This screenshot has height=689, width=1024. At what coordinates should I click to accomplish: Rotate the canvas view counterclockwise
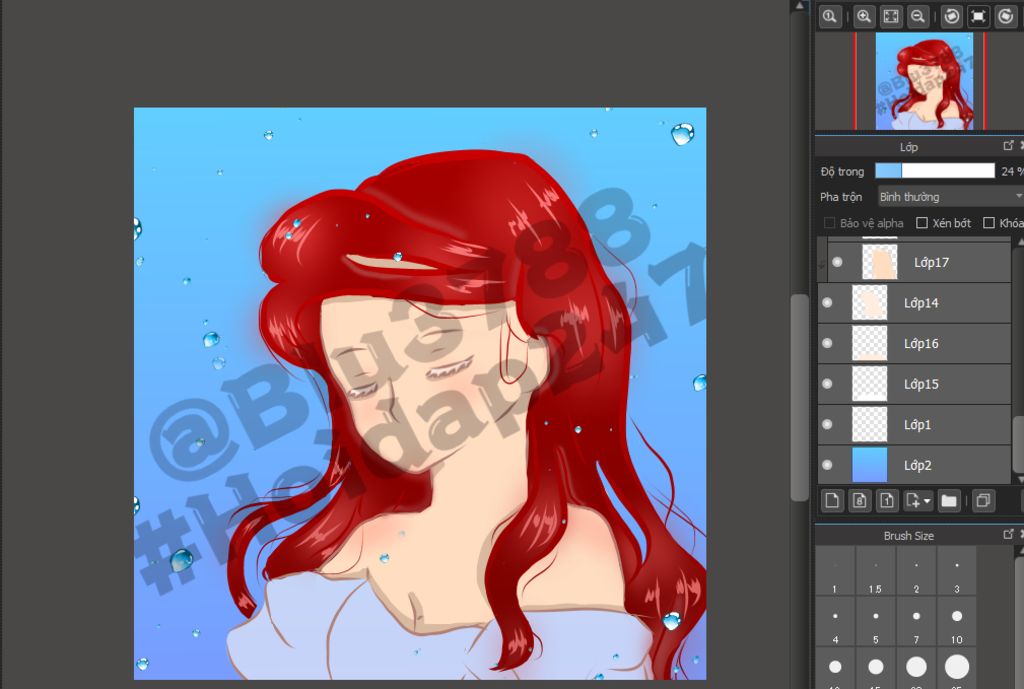(x=952, y=16)
